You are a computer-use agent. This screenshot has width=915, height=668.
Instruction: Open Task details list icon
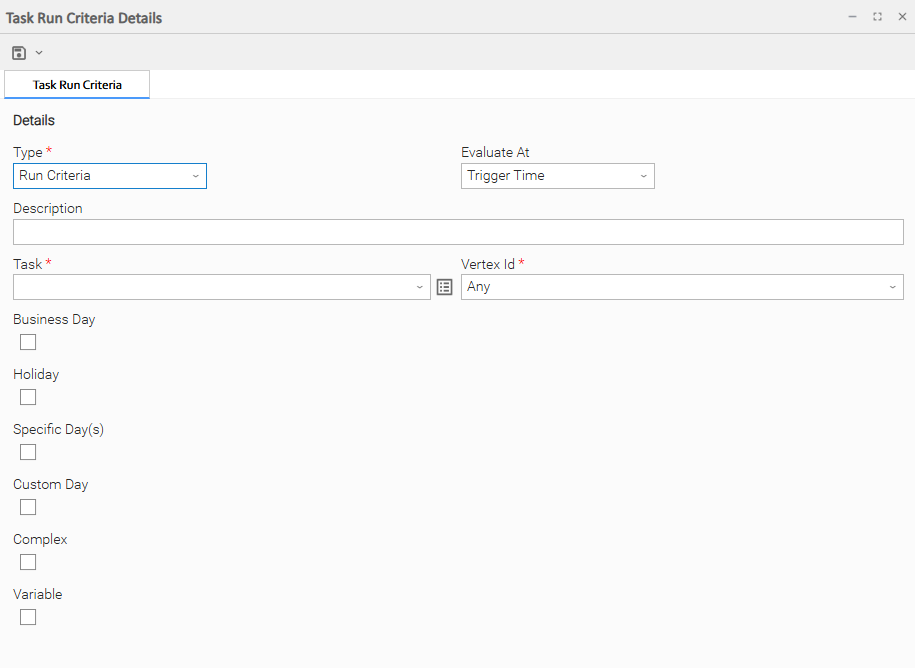[445, 287]
